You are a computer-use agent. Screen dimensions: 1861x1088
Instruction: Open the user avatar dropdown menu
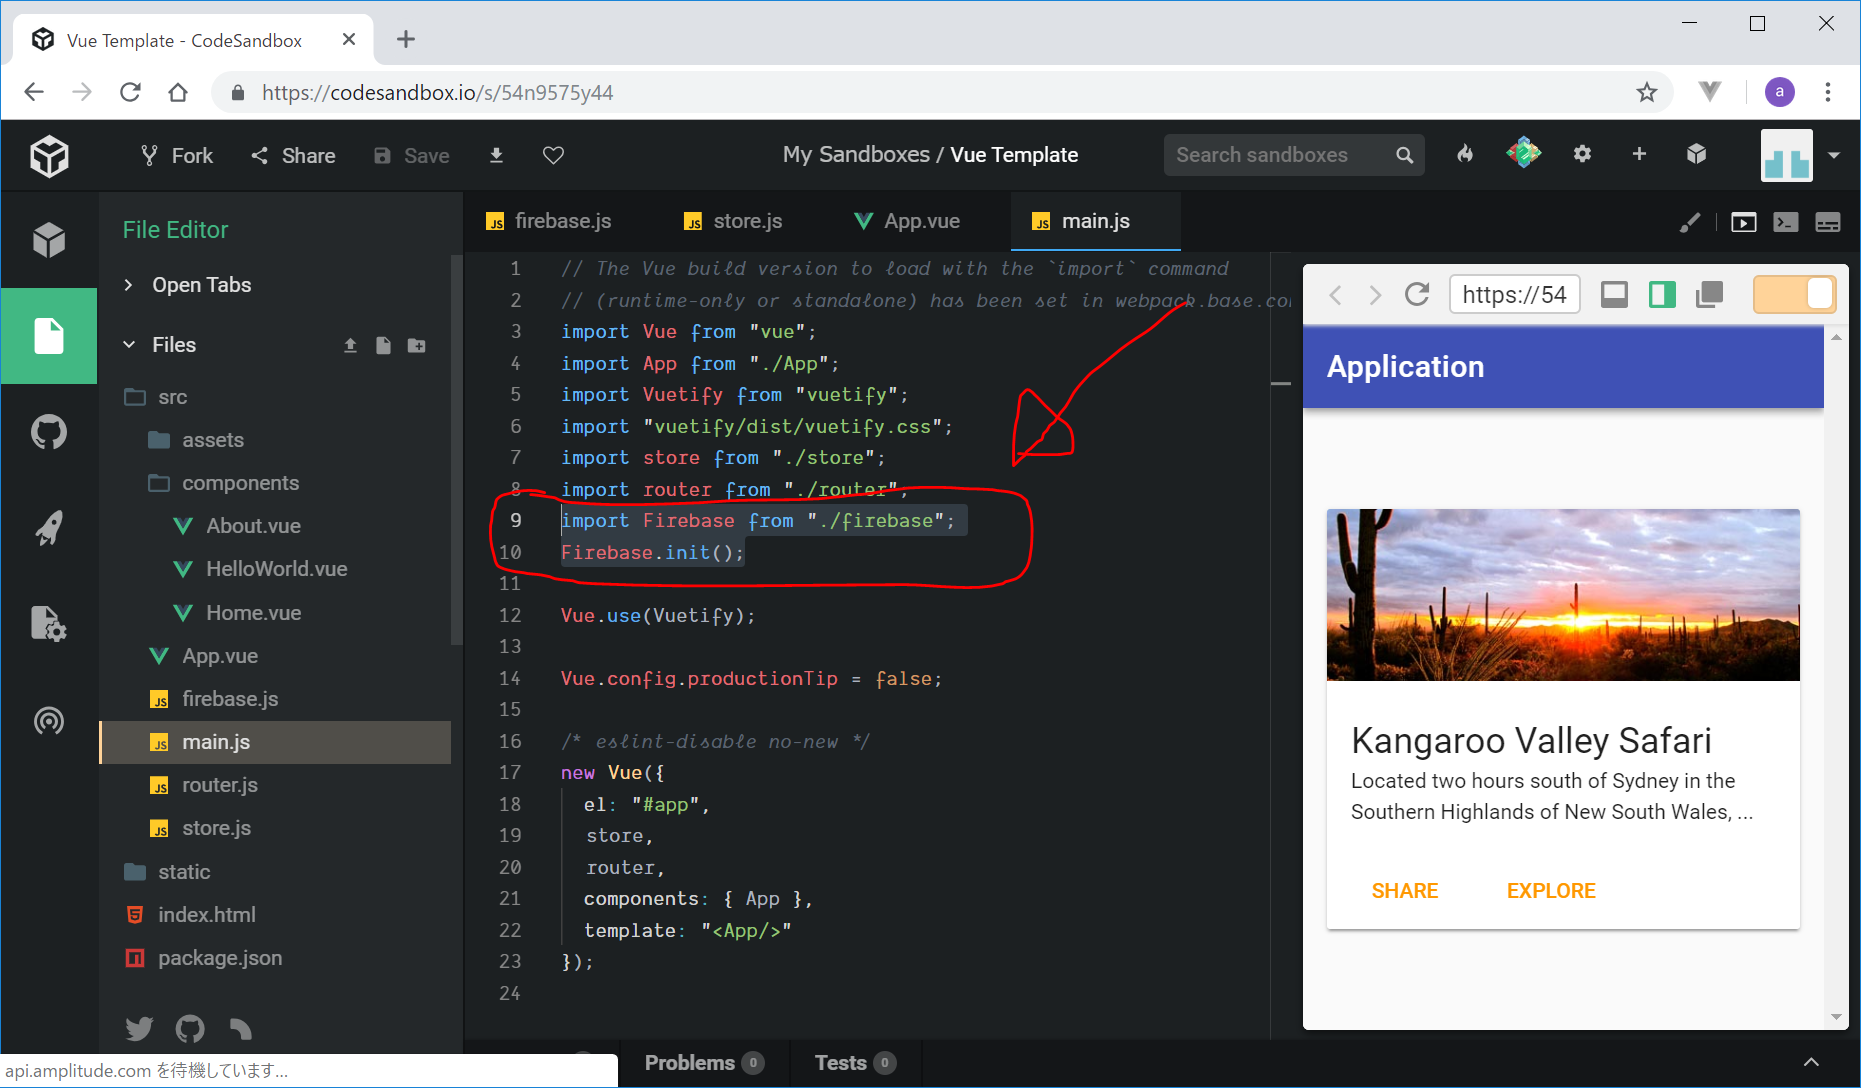coord(1833,155)
